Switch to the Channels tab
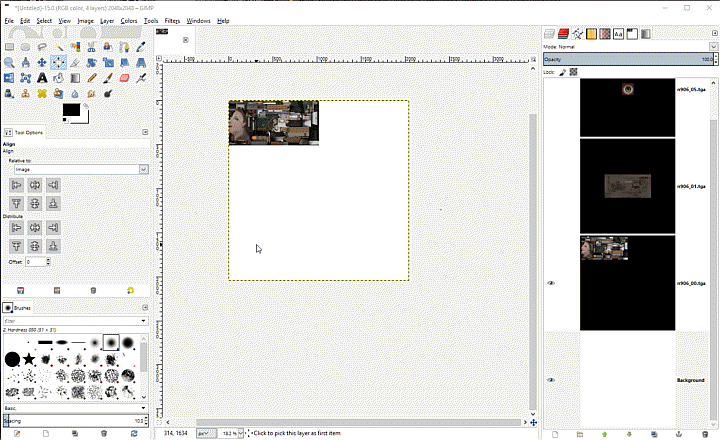The image size is (720, 440). (563, 34)
